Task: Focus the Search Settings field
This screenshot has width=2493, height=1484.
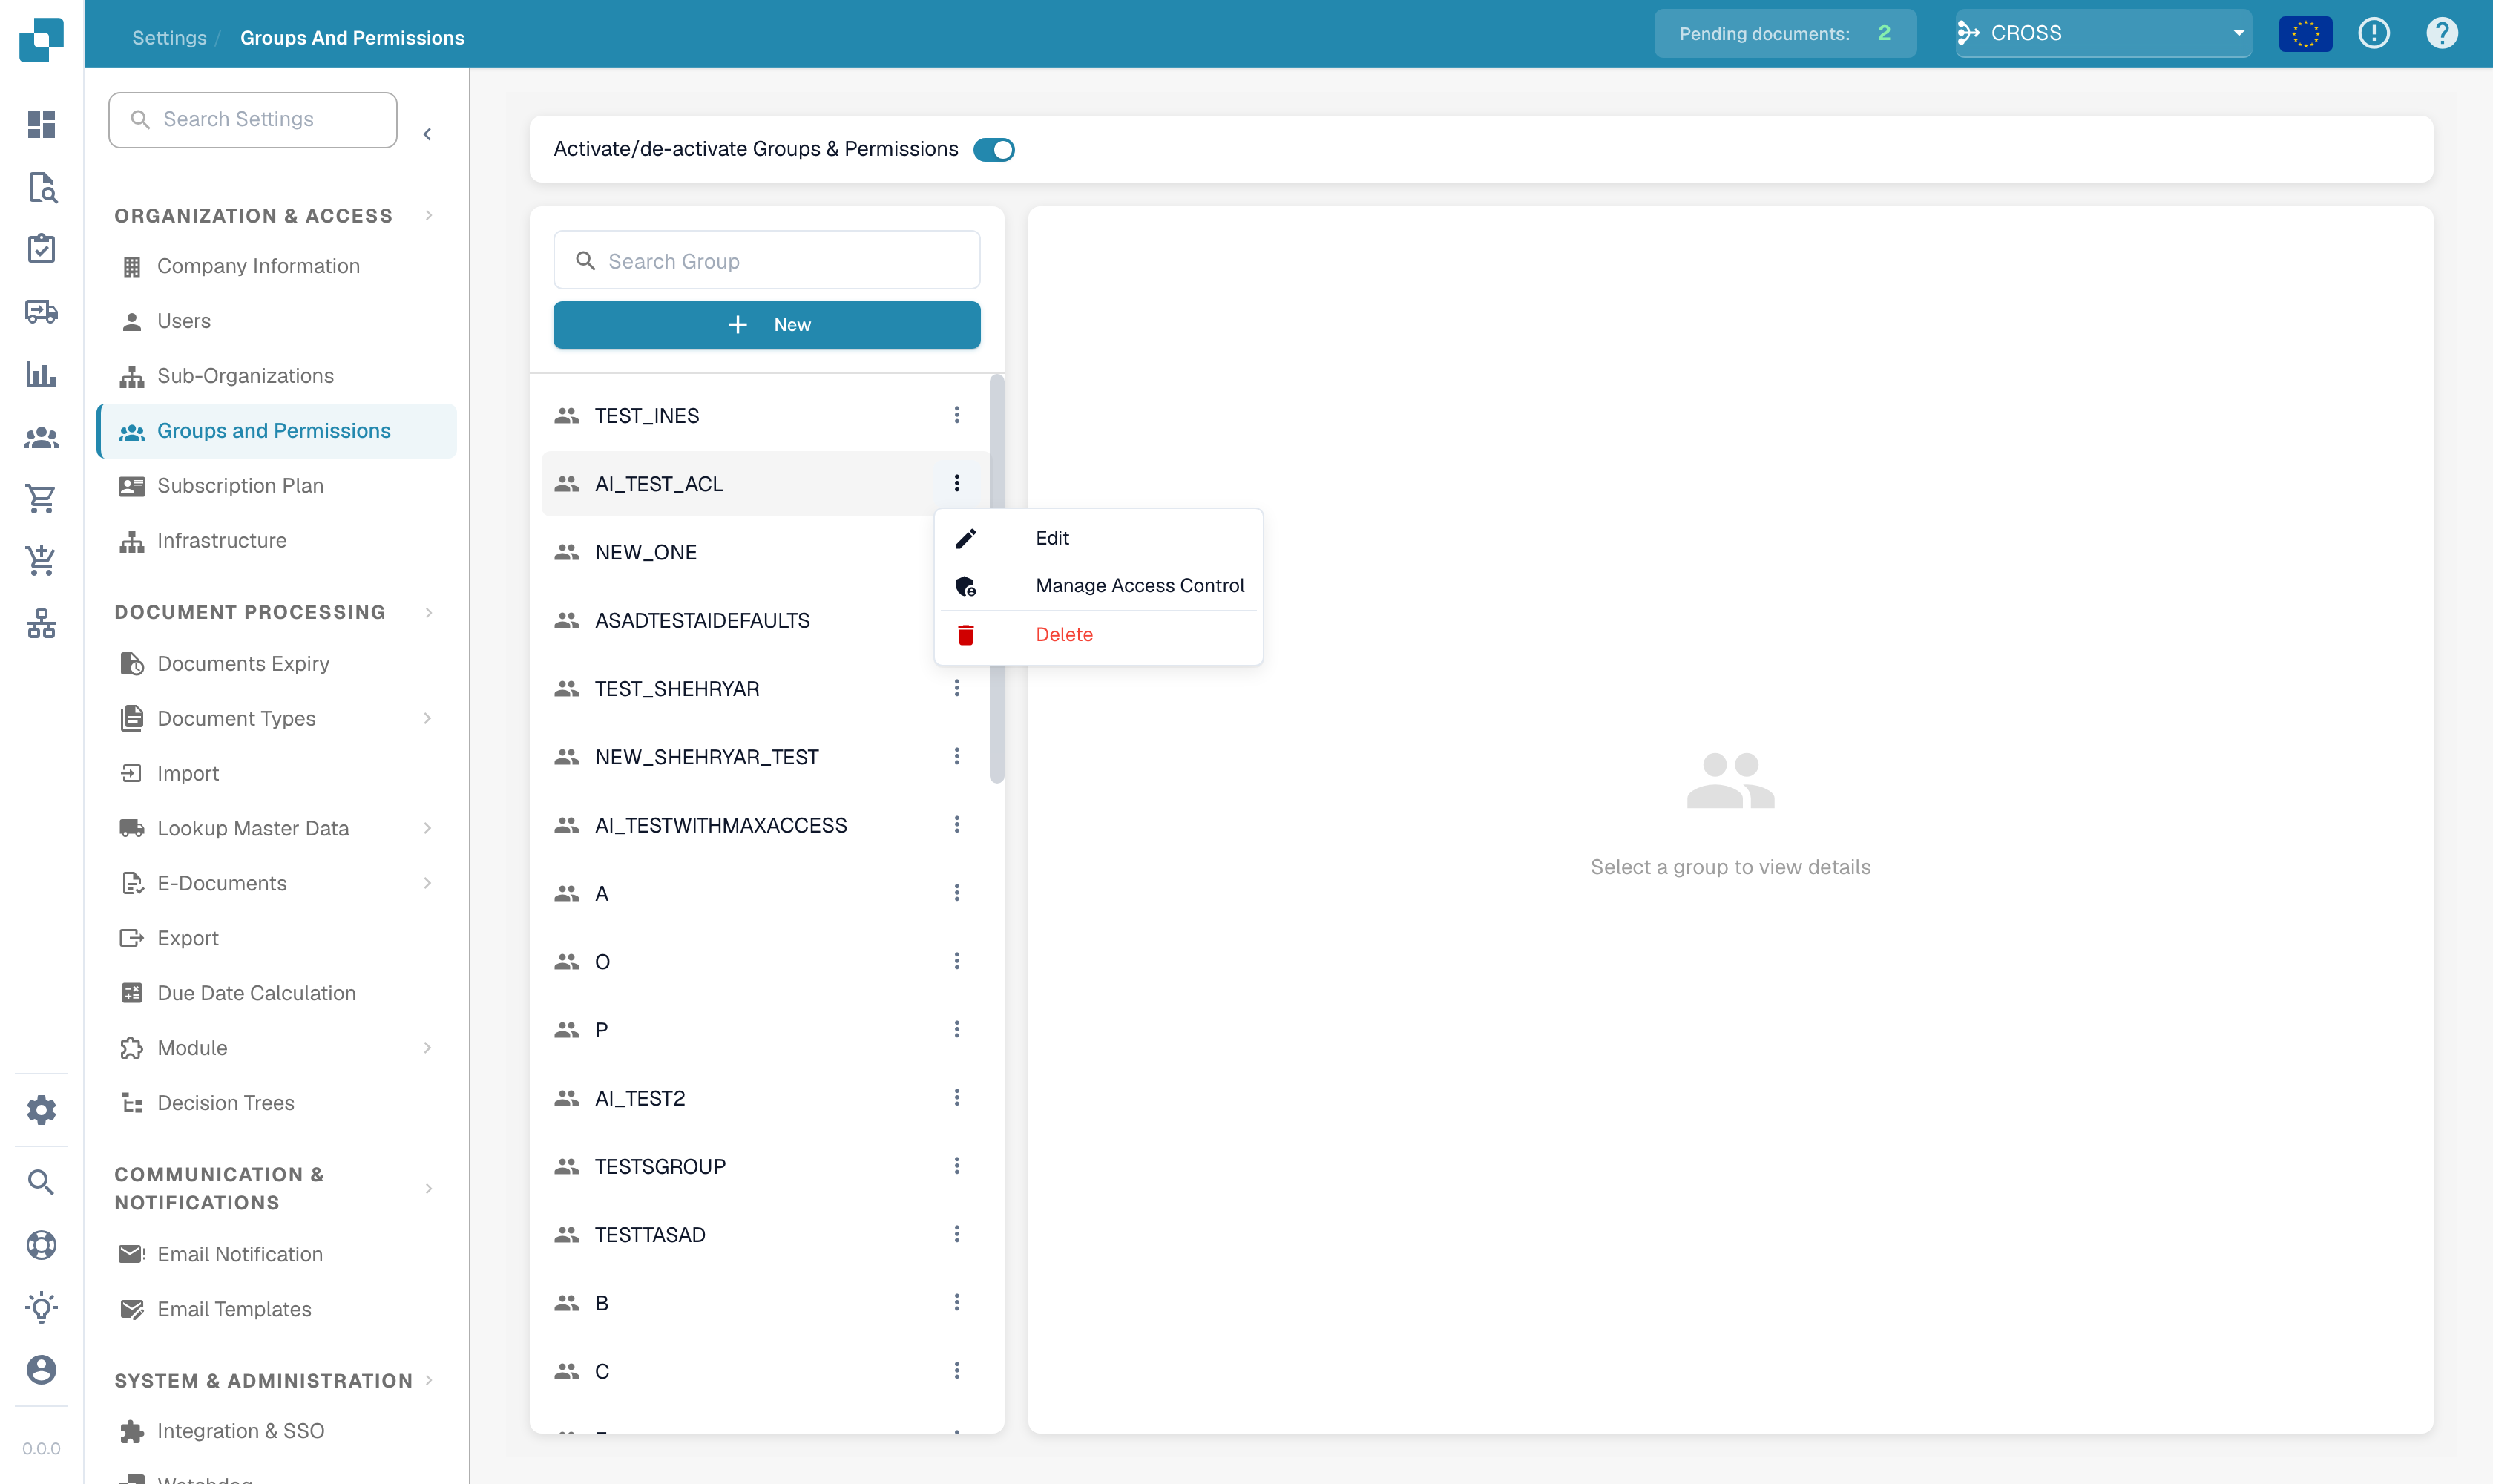Action: (253, 120)
